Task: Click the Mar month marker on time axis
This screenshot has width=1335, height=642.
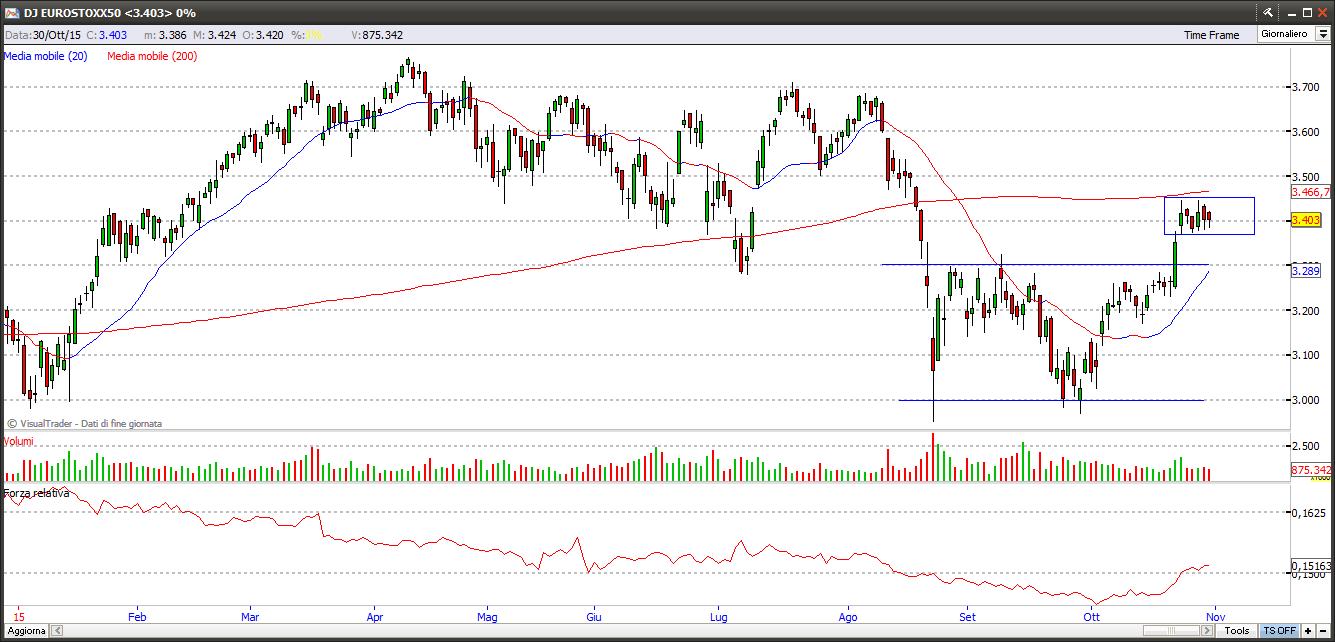Action: coord(251,618)
